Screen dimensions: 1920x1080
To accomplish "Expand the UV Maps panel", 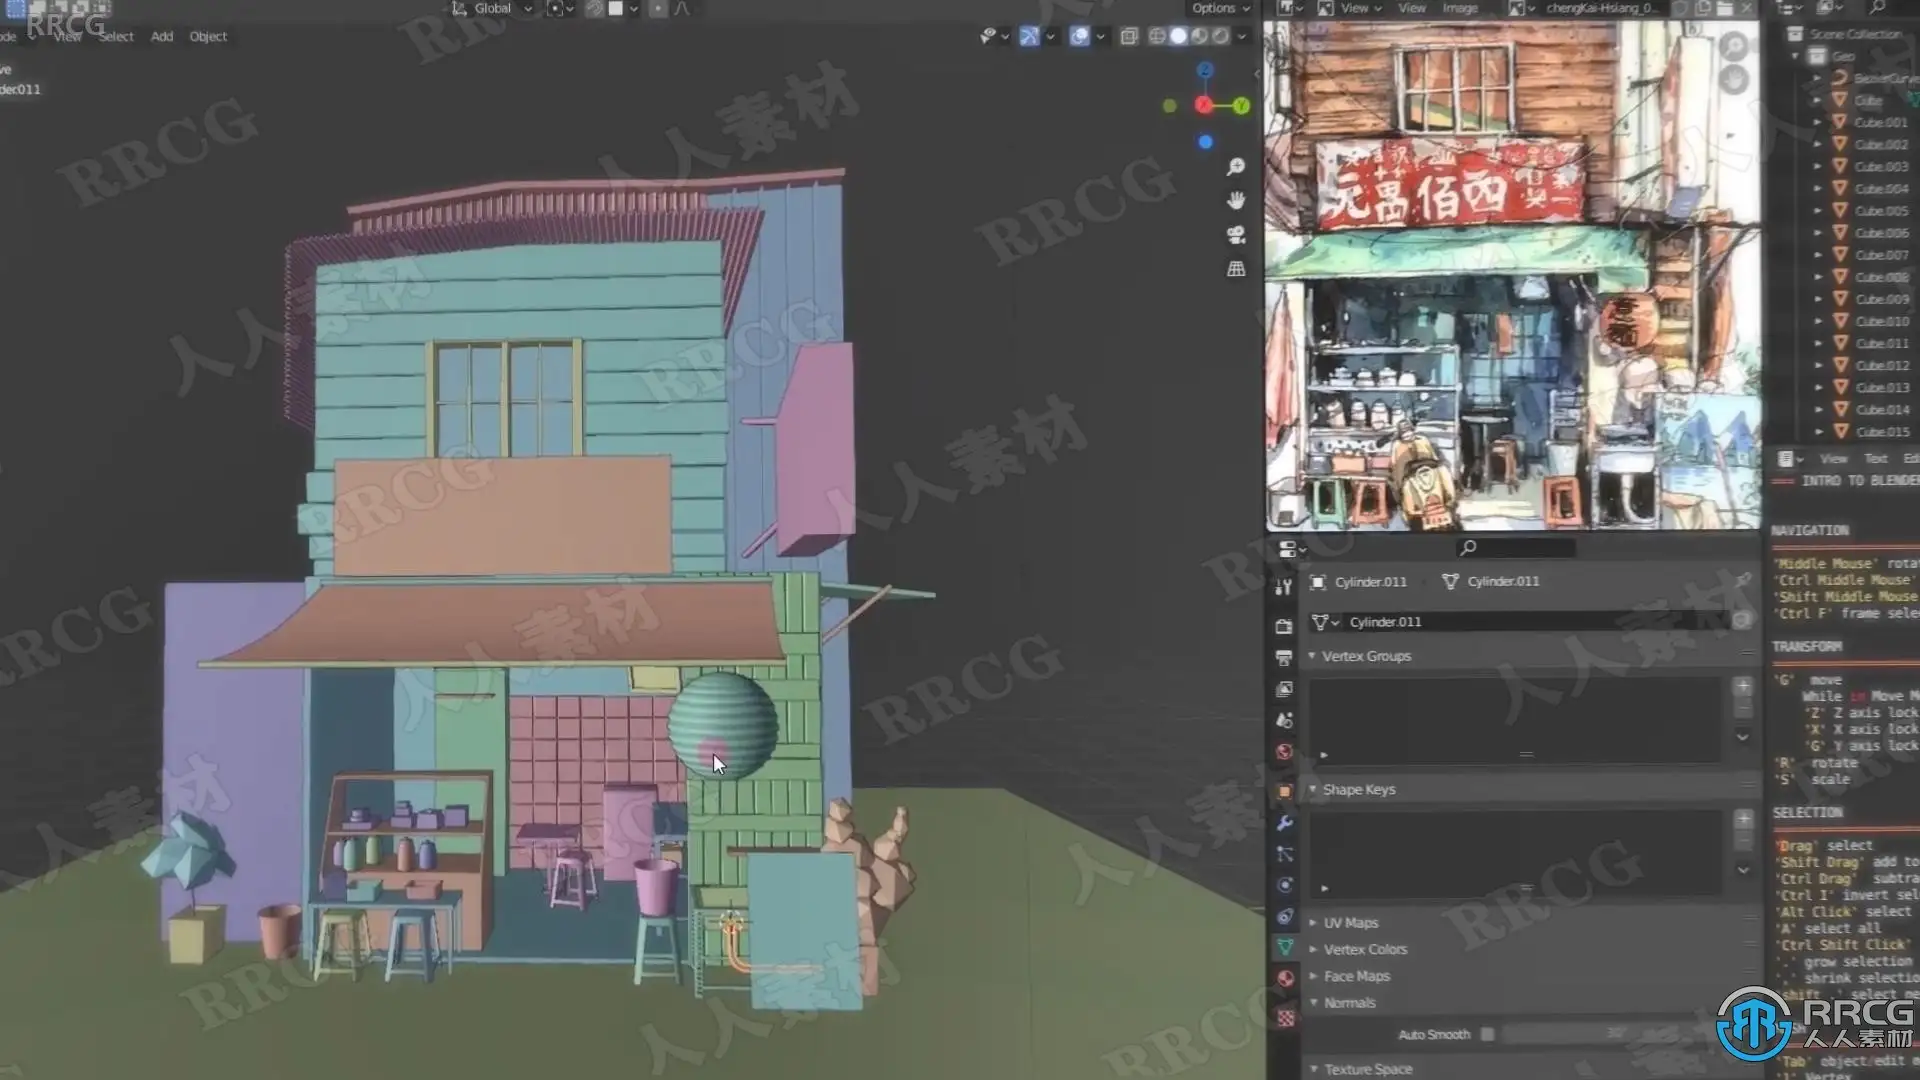I will [1350, 923].
